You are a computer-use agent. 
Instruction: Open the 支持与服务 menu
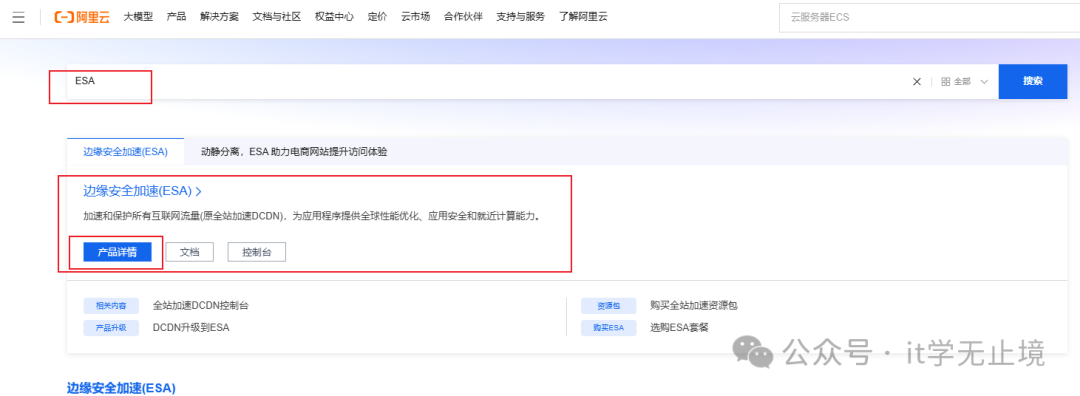tap(520, 17)
